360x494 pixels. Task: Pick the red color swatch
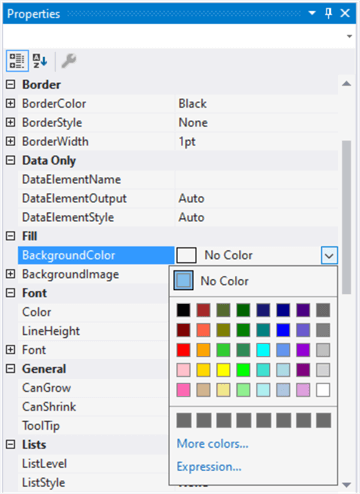[183, 350]
